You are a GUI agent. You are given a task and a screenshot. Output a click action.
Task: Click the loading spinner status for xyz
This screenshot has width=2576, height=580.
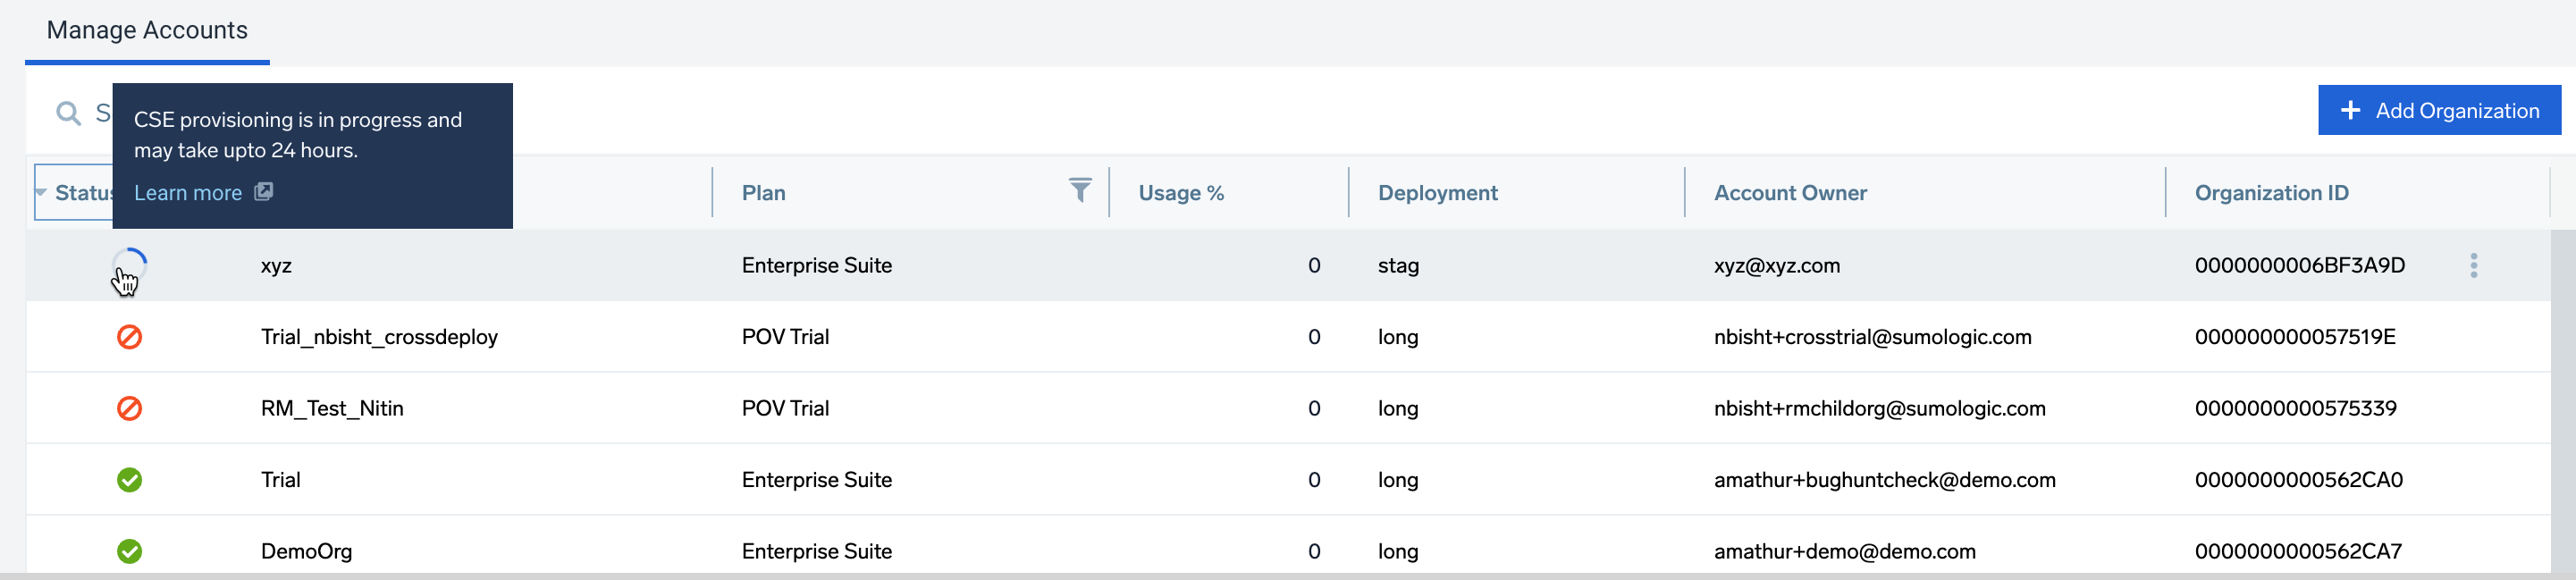pos(129,265)
